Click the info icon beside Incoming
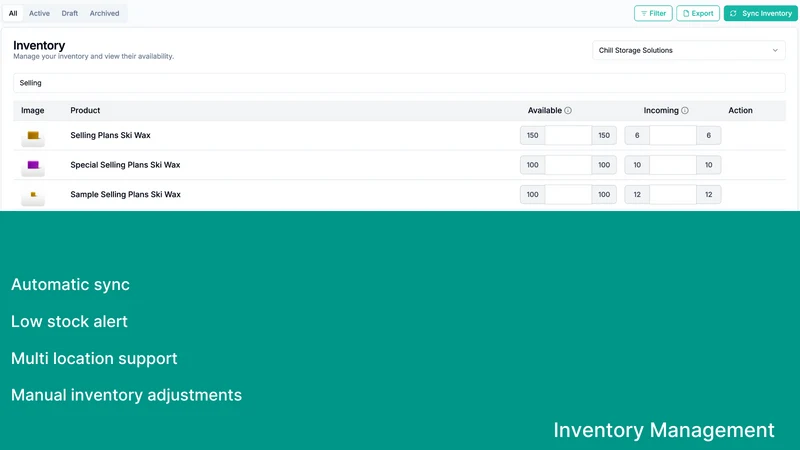This screenshot has width=800, height=450. (685, 110)
